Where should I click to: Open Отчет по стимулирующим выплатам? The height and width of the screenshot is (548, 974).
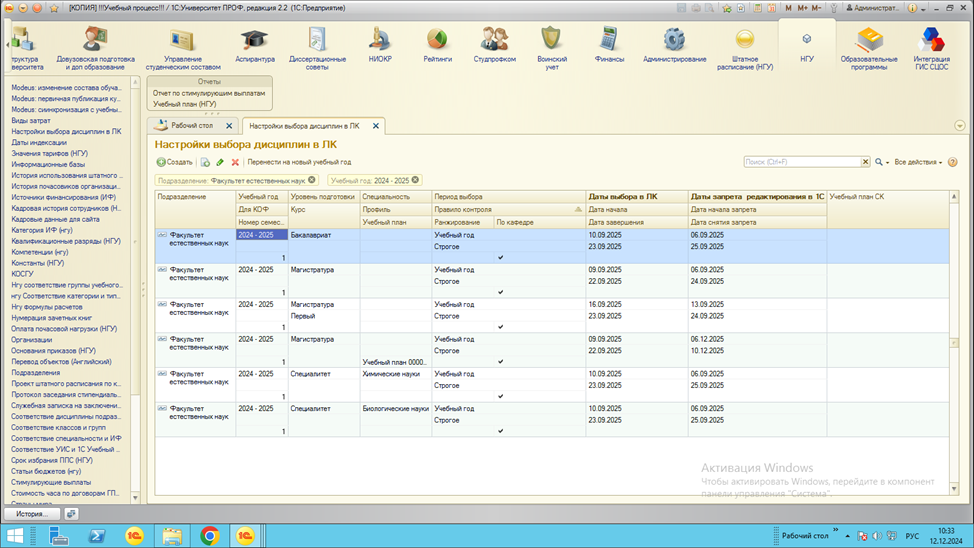point(209,93)
